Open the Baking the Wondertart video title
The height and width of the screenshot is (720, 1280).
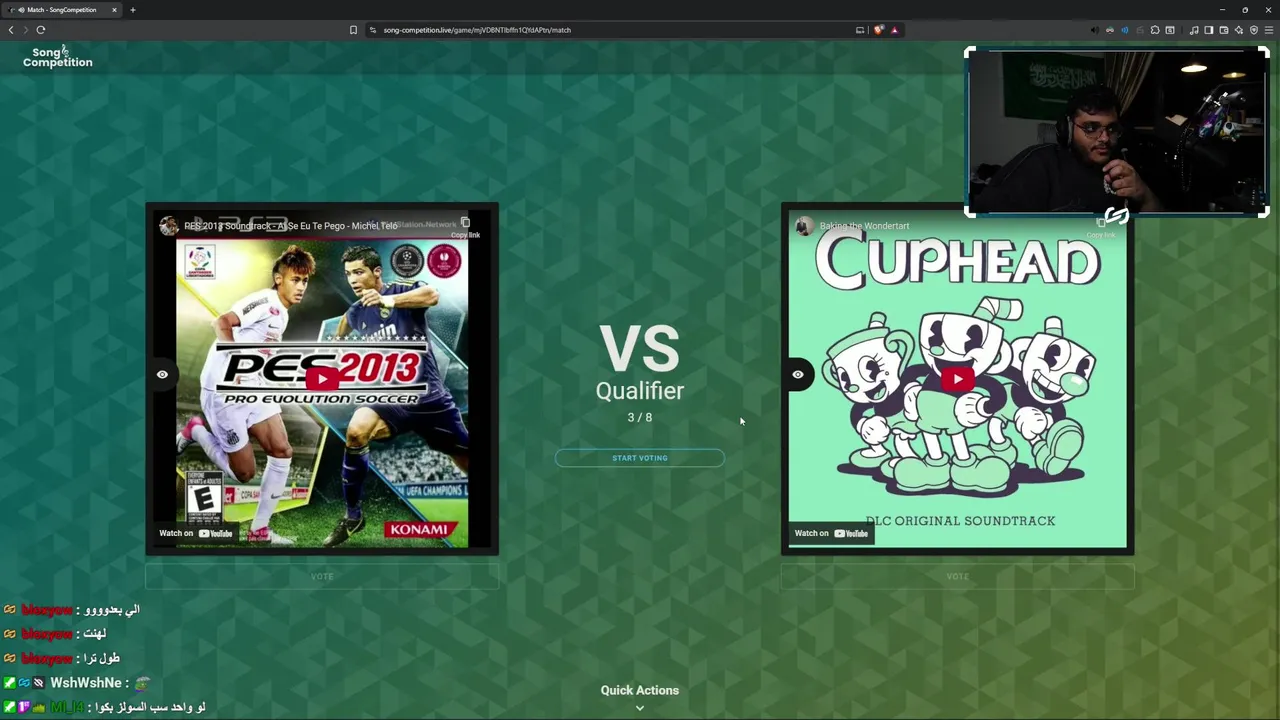pyautogui.click(x=865, y=226)
